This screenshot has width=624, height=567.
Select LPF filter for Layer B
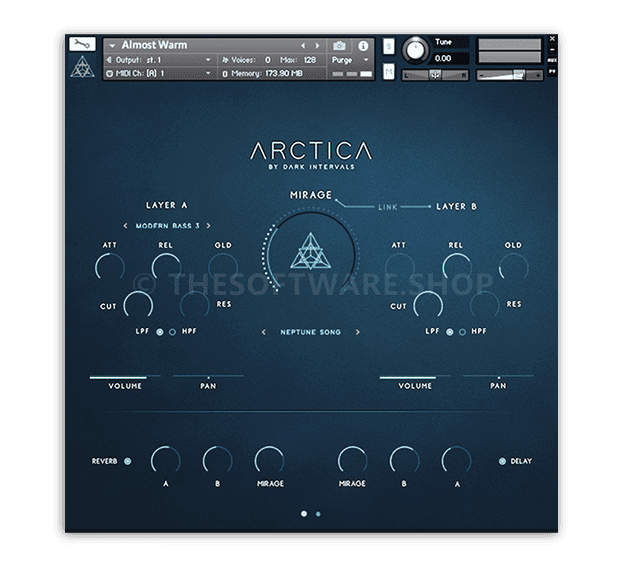point(450,332)
